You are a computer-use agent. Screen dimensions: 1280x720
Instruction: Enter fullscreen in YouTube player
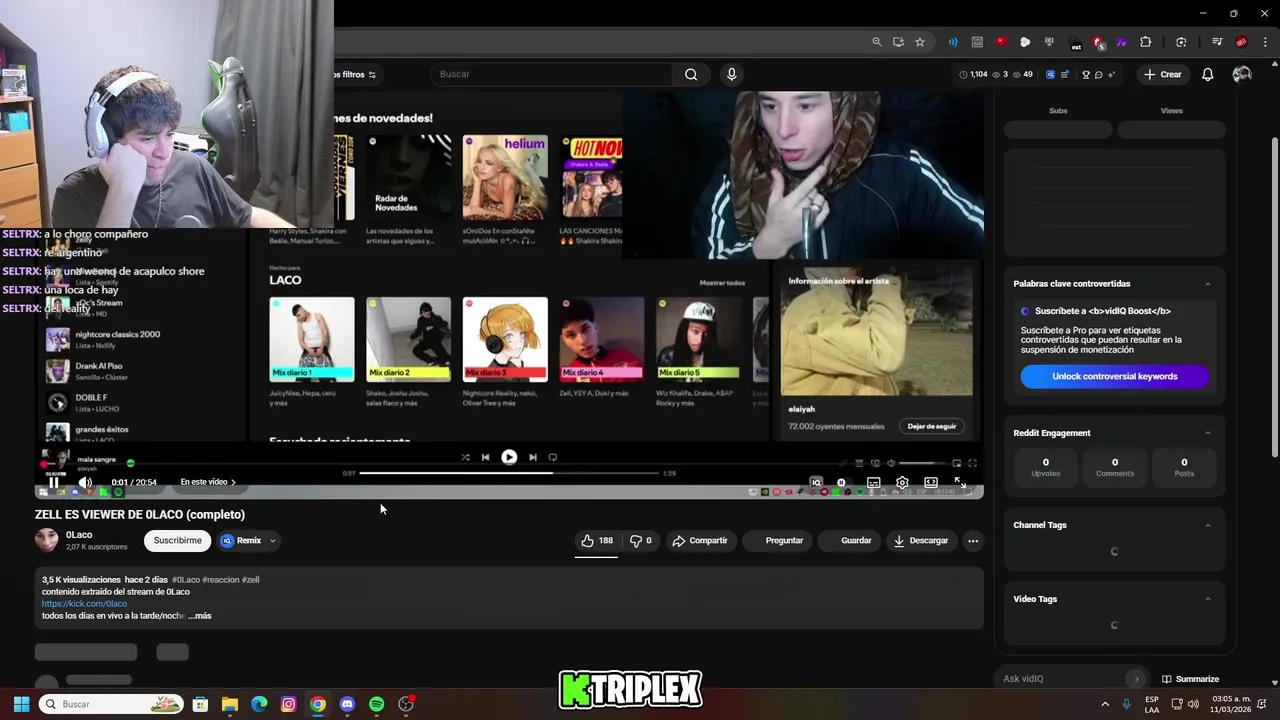960,482
